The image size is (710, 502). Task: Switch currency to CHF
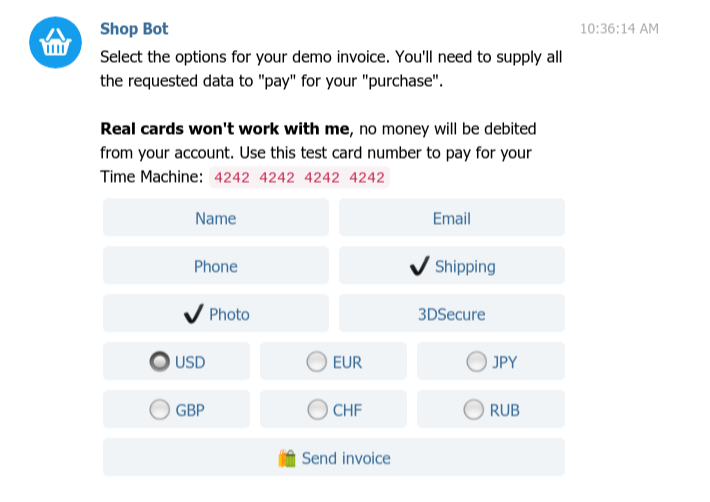coord(317,409)
